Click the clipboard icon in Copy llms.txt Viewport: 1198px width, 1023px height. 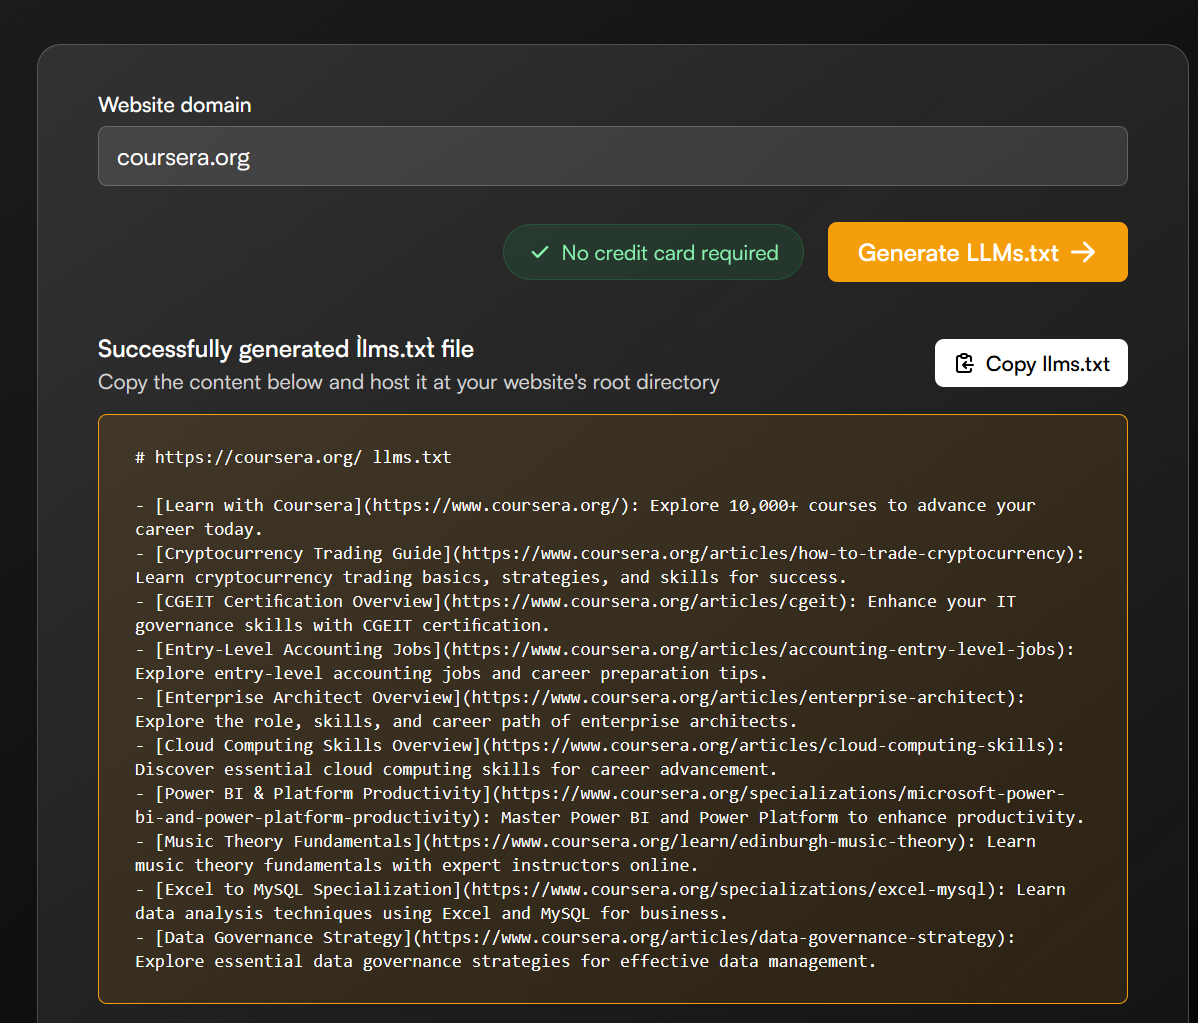(964, 364)
